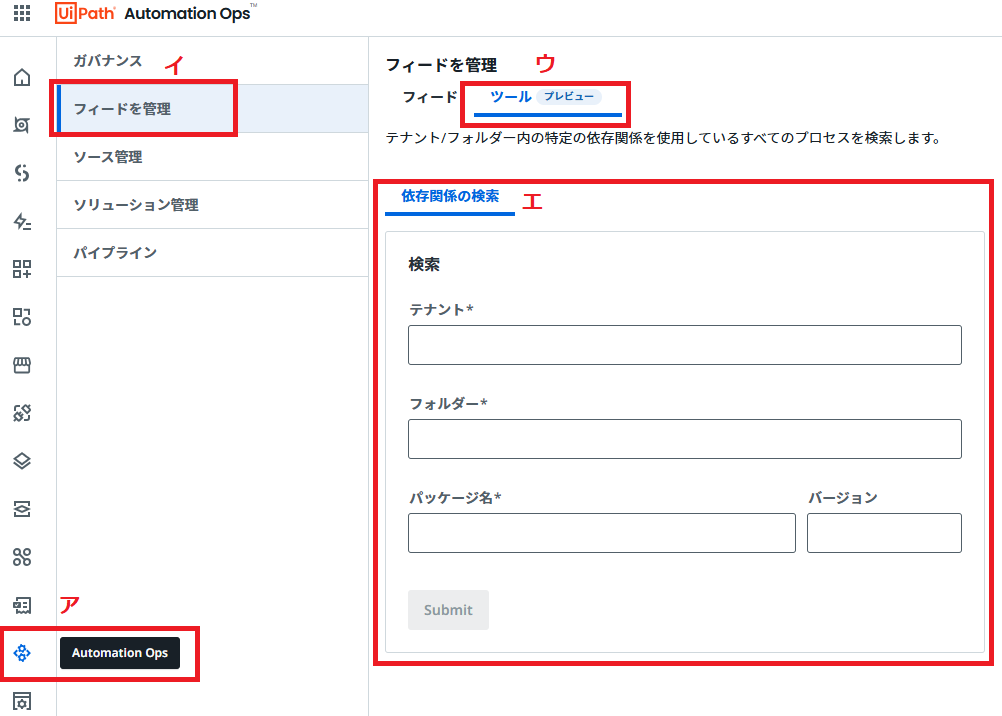Open the Integration Service link icon
Screen dimensions: 1002x716
point(22,413)
